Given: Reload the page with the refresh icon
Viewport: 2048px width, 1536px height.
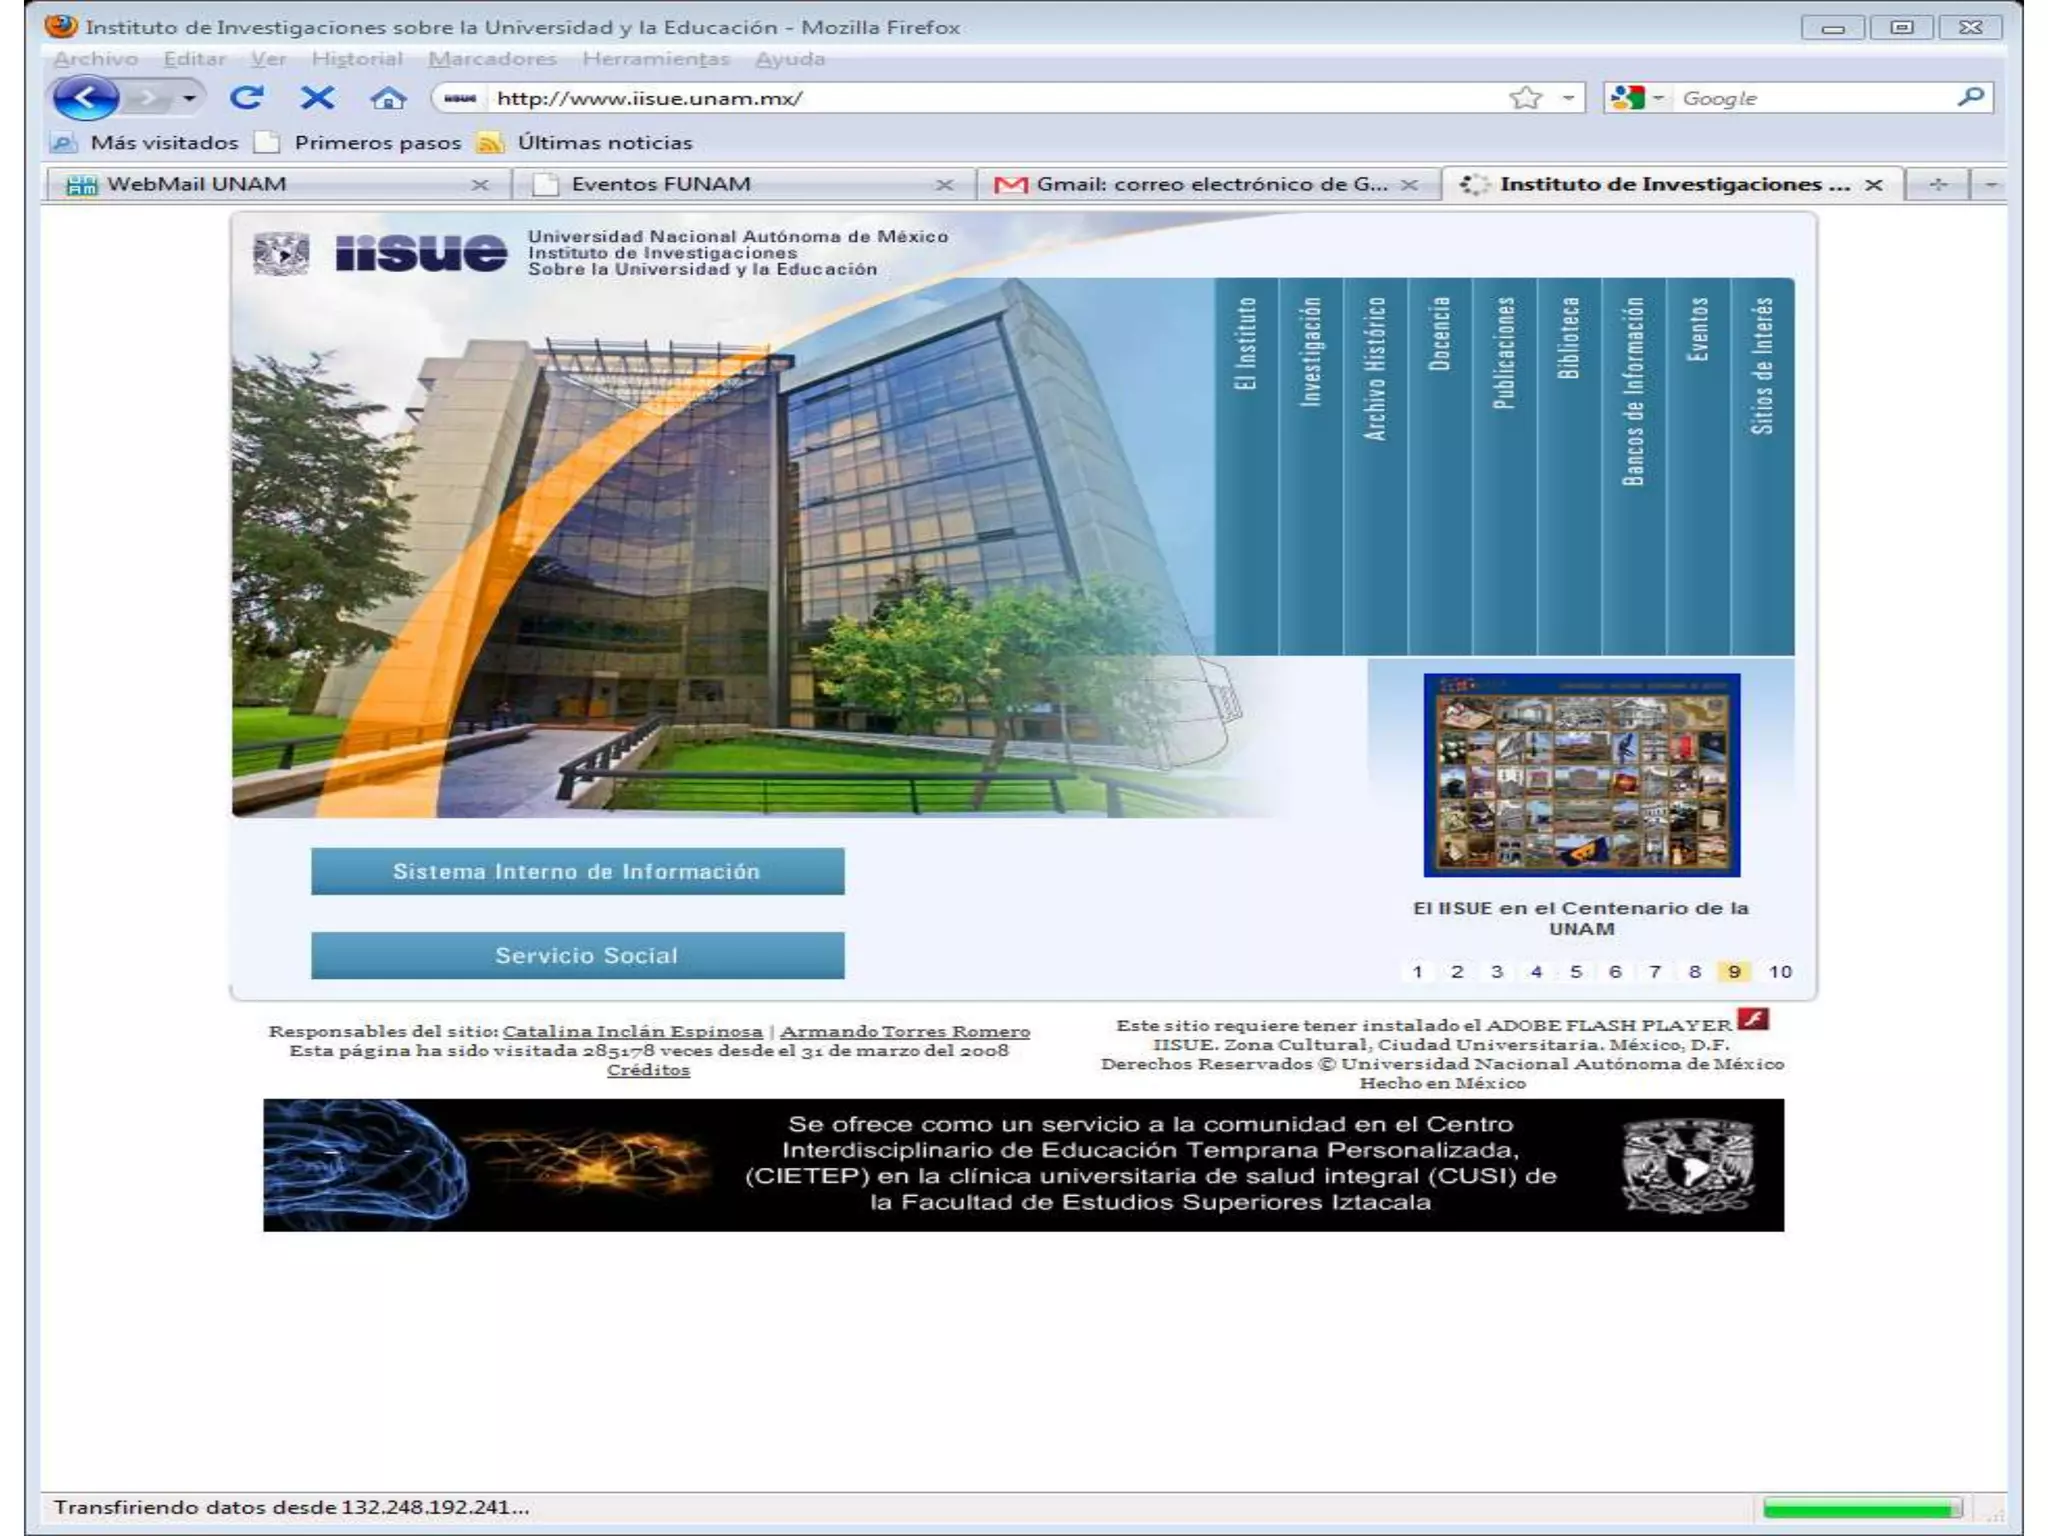Looking at the screenshot, I should point(246,98).
